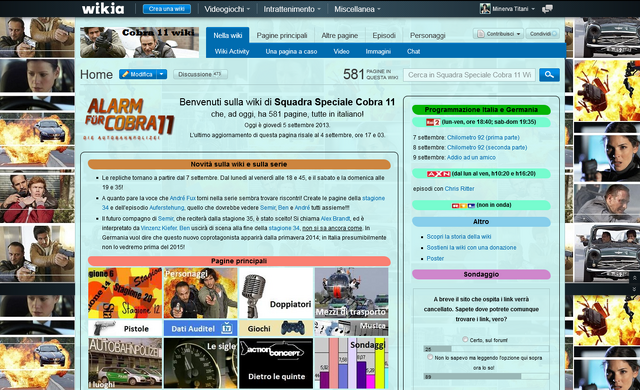640x390 pixels.
Task: Expand the Intrattenimento menu
Action: tap(292, 9)
